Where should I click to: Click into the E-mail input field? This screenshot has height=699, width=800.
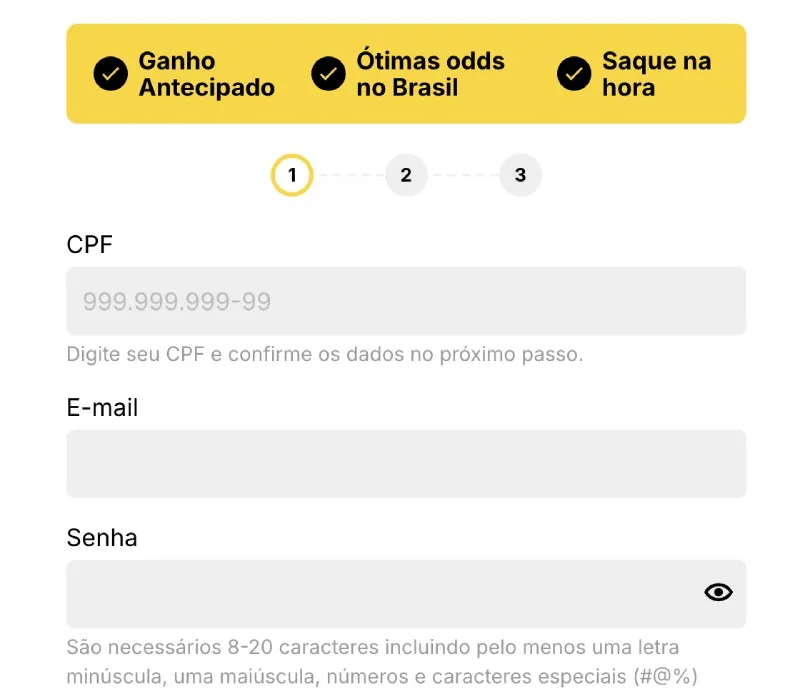406,464
